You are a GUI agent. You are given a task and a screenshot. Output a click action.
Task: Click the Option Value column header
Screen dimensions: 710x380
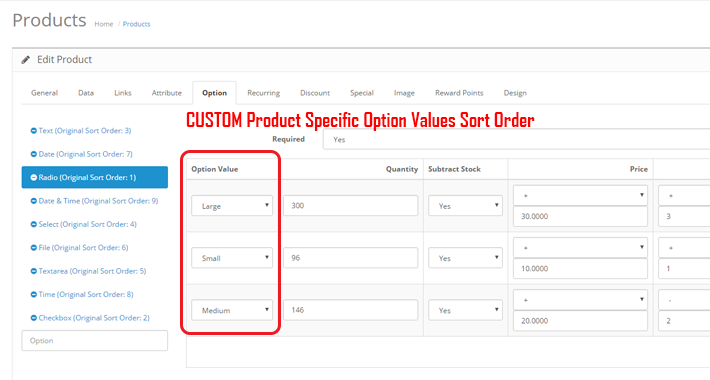coord(215,169)
